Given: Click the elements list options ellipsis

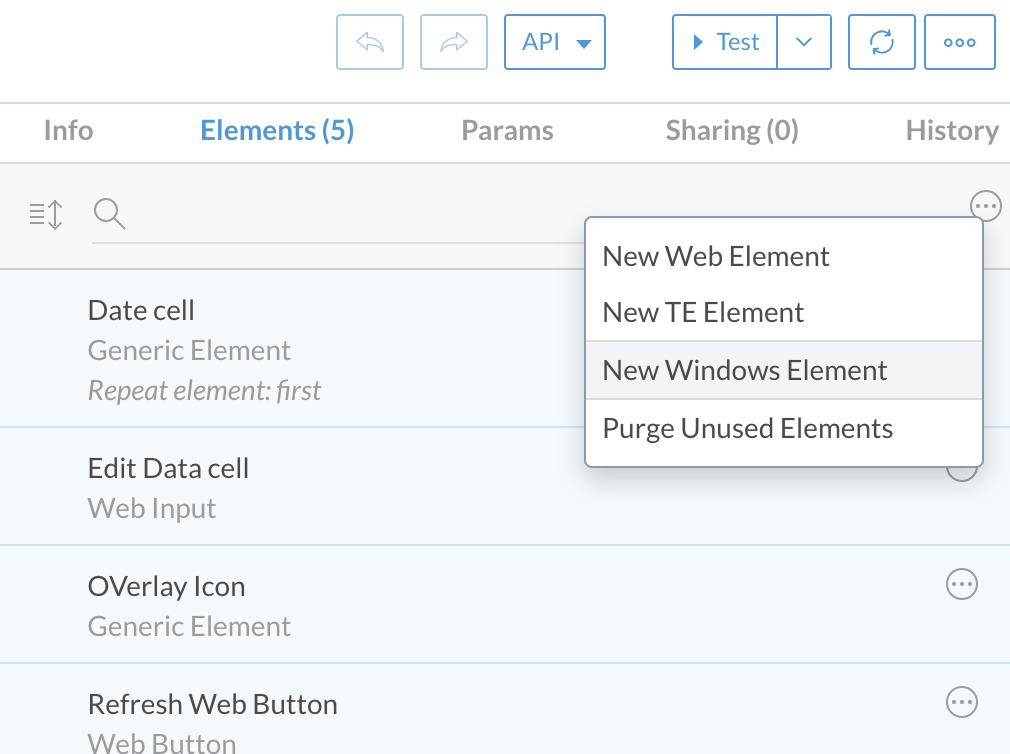Looking at the screenshot, I should (x=986, y=206).
